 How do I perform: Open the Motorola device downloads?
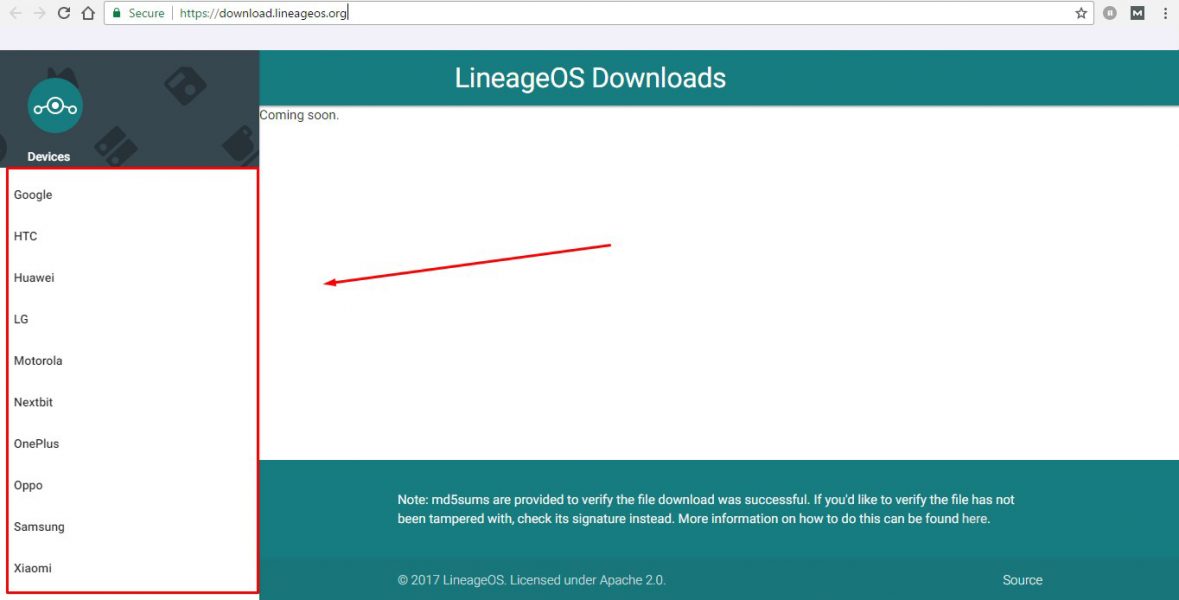coord(38,360)
